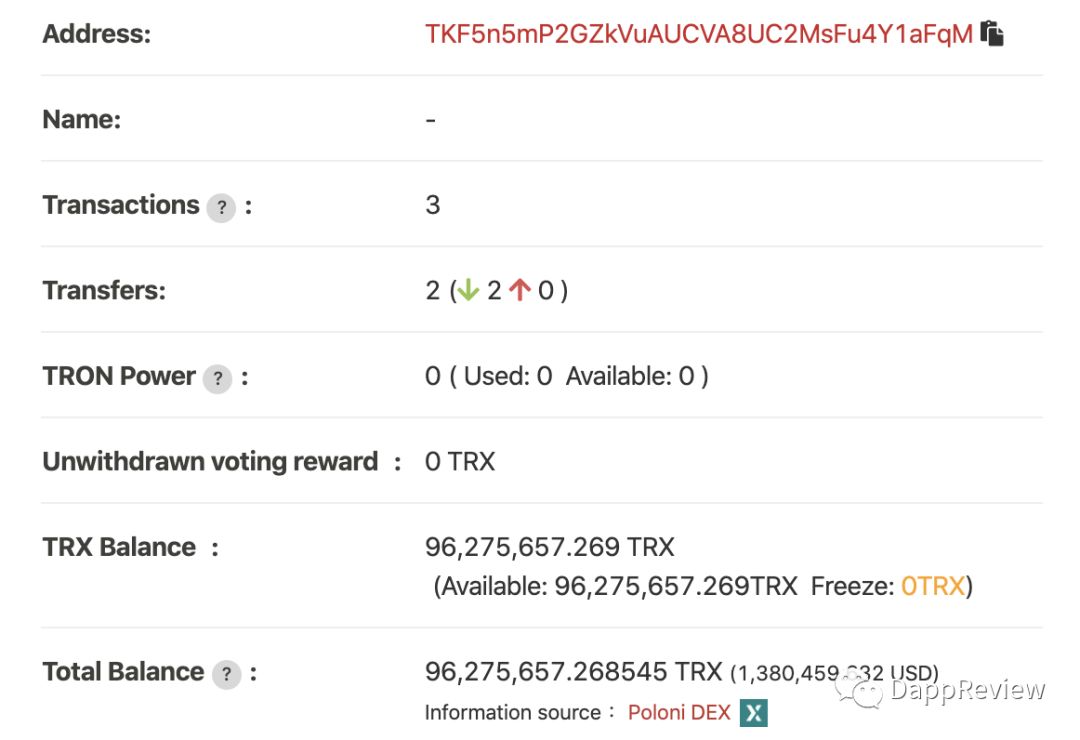
Task: Copy the wallet address with clipboard icon
Action: [x=992, y=33]
